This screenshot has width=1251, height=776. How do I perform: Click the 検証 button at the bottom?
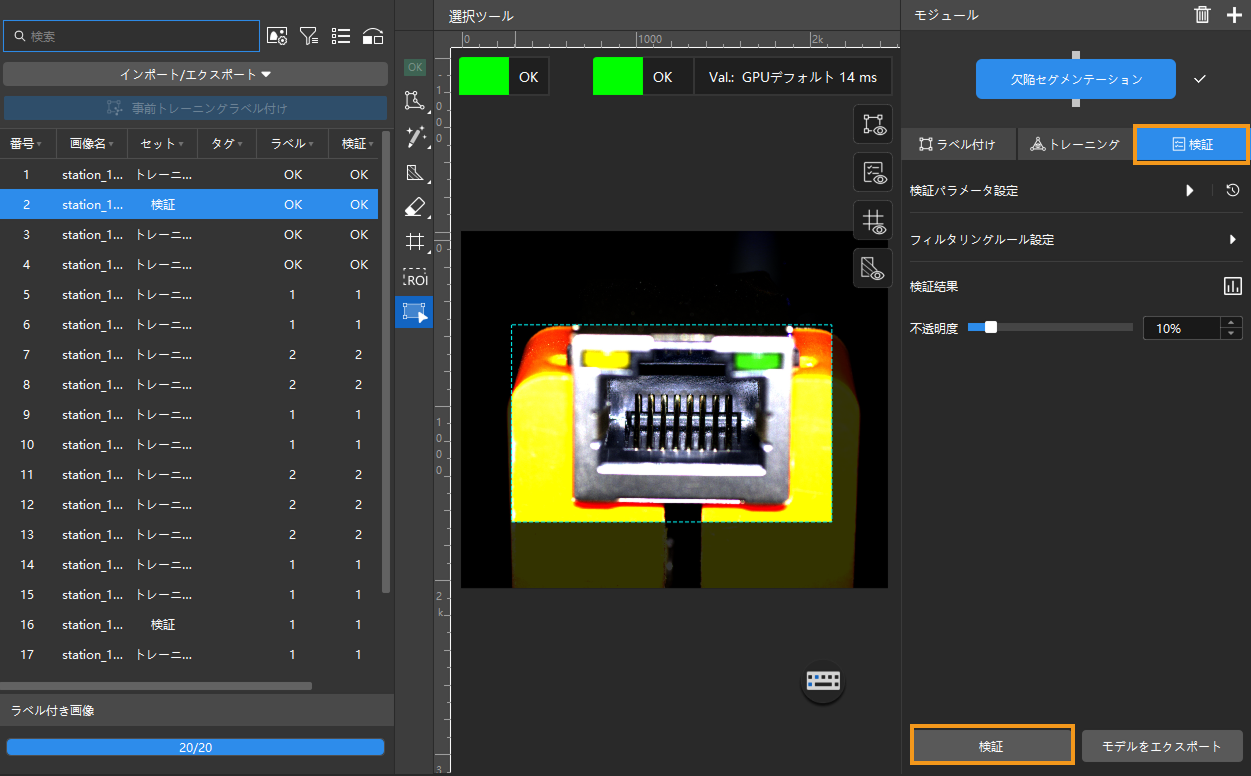click(991, 746)
